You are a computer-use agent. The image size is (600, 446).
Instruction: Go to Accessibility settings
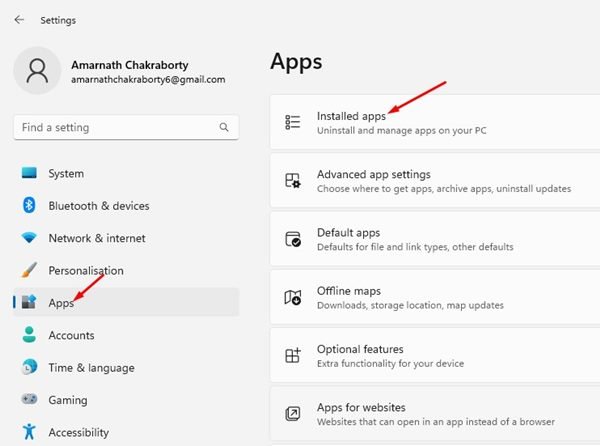click(x=126, y=432)
